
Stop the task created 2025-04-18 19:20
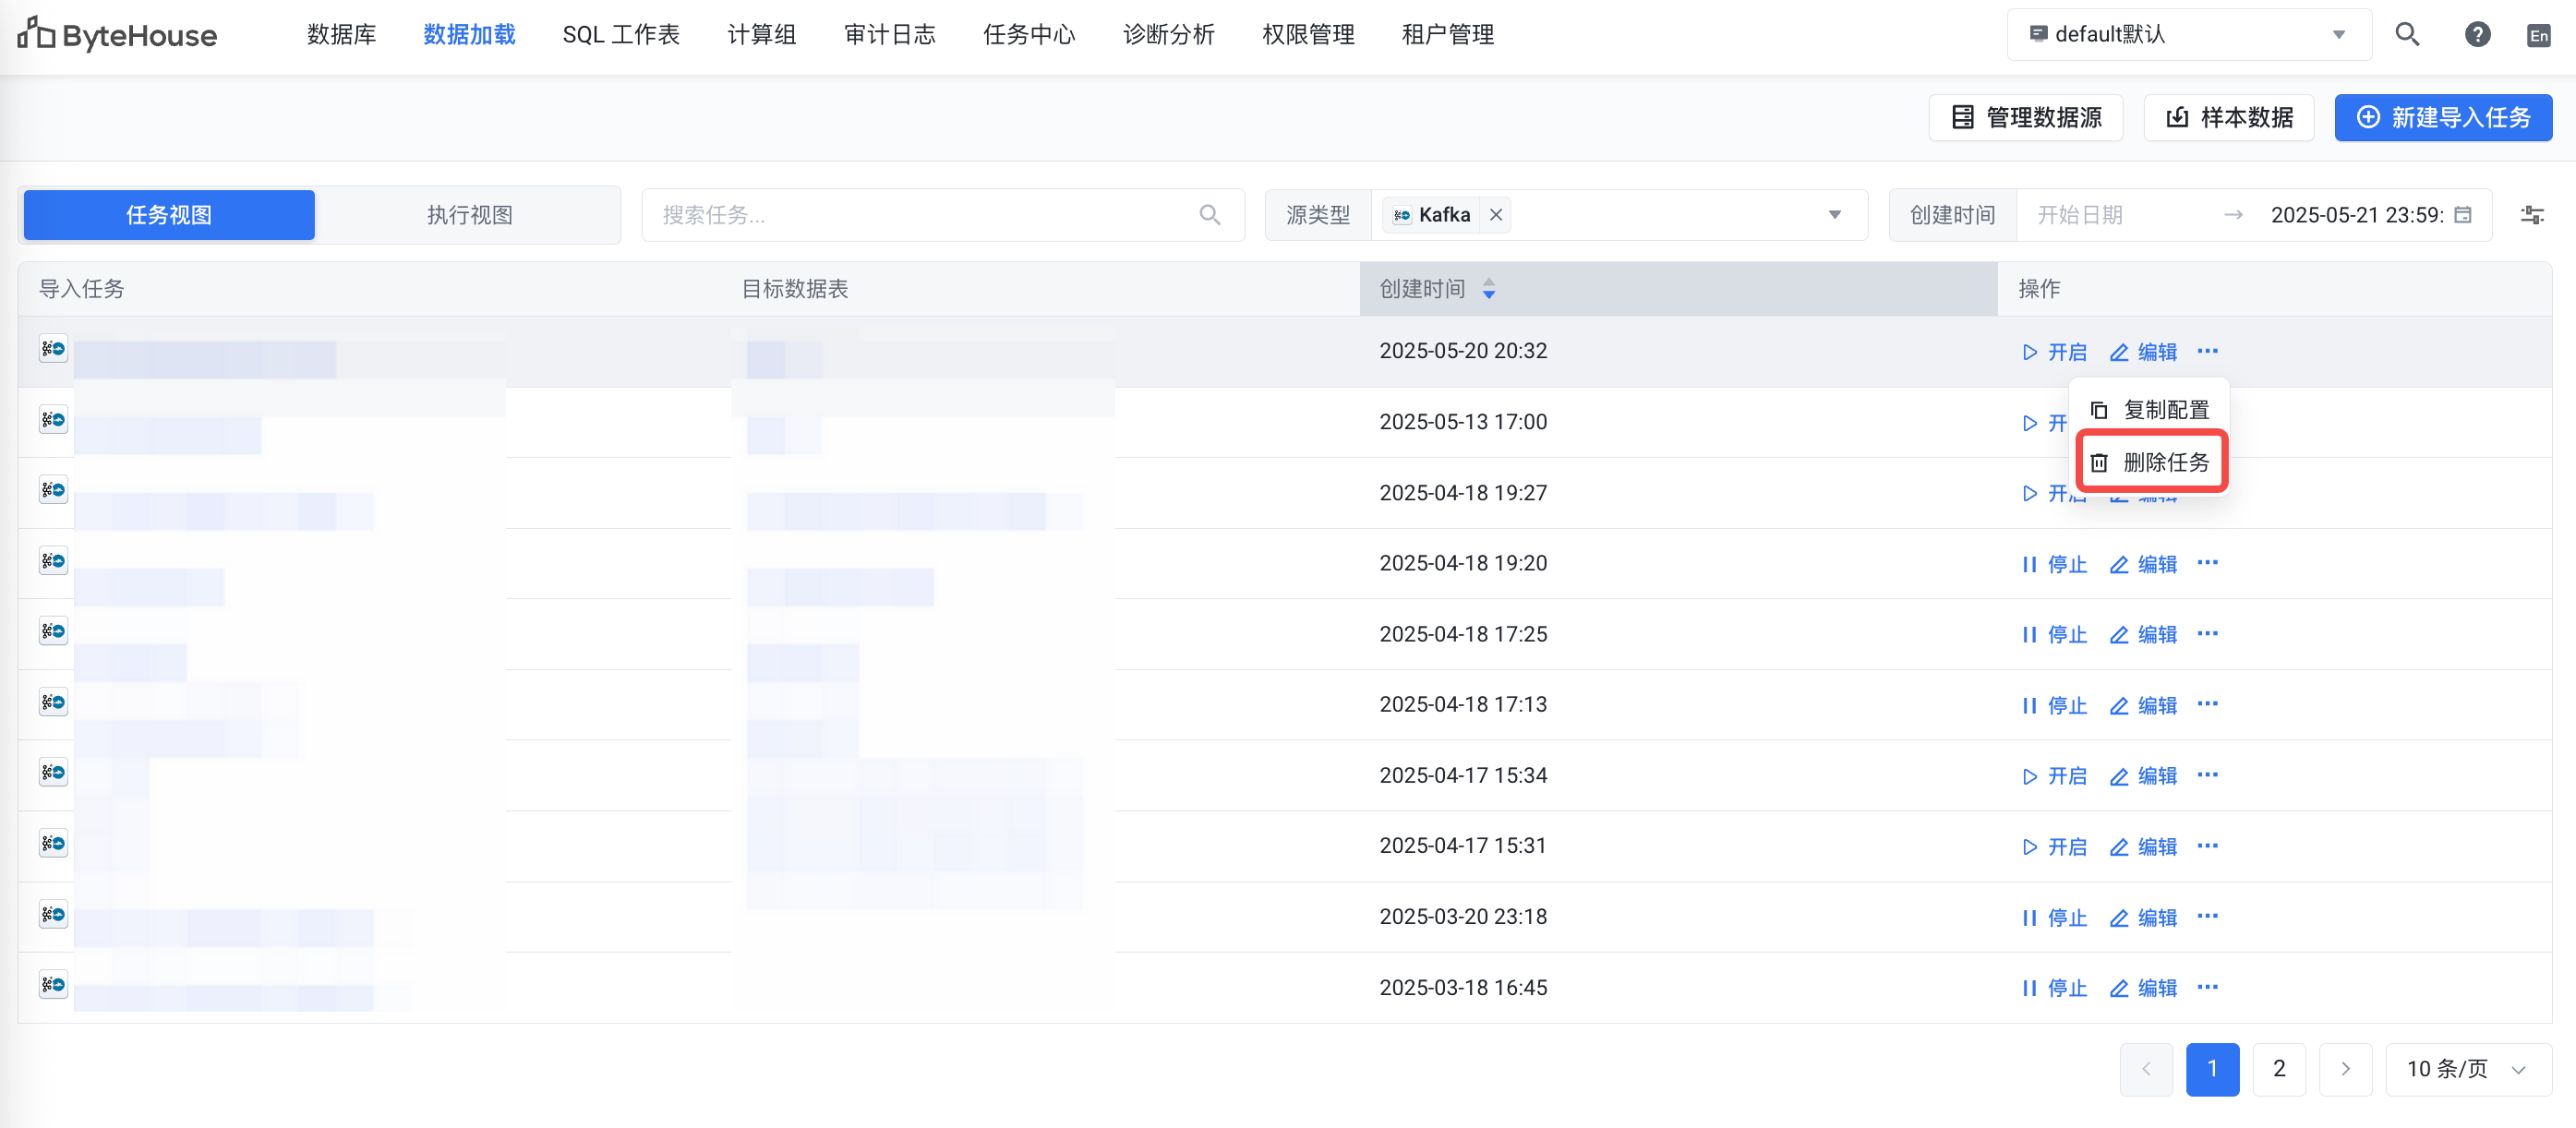click(x=2054, y=564)
